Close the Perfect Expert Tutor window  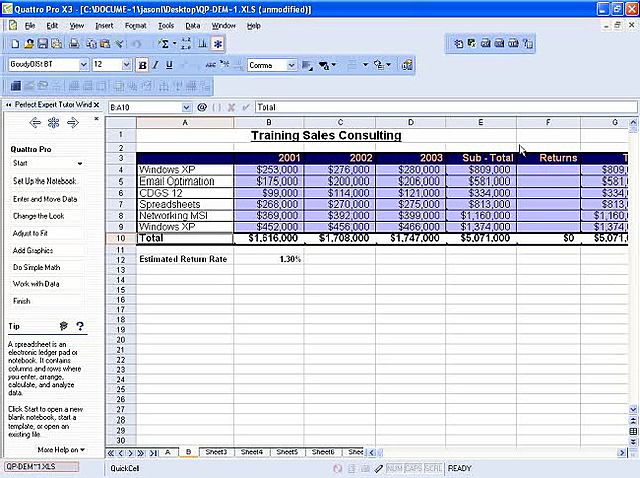96,105
